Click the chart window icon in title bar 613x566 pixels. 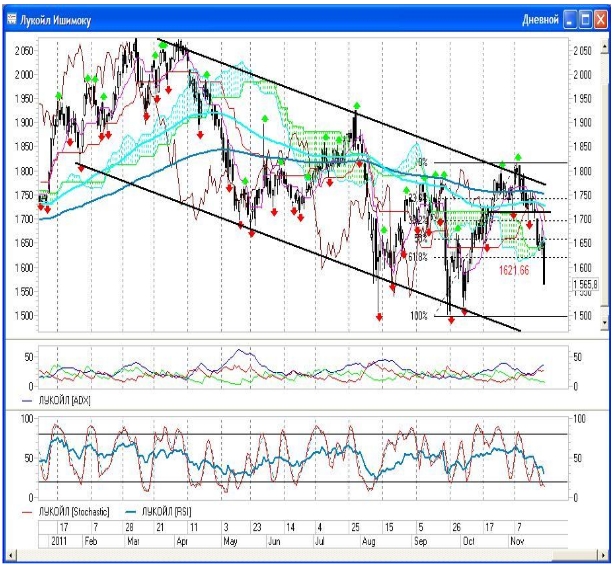coord(12,19)
